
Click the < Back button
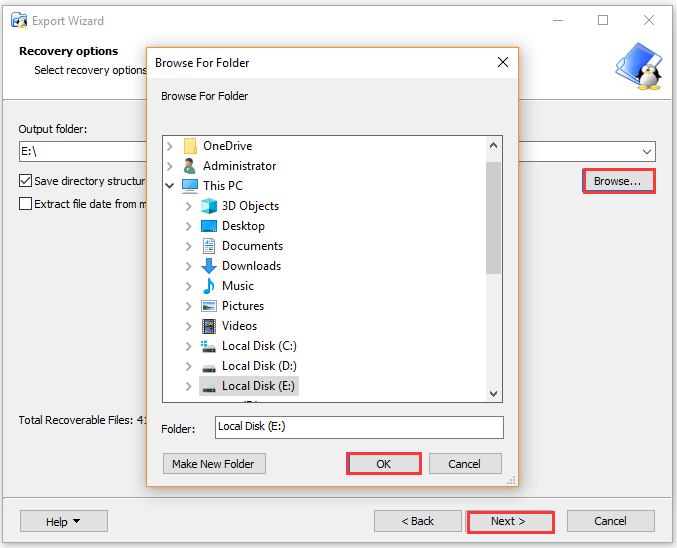pos(418,521)
